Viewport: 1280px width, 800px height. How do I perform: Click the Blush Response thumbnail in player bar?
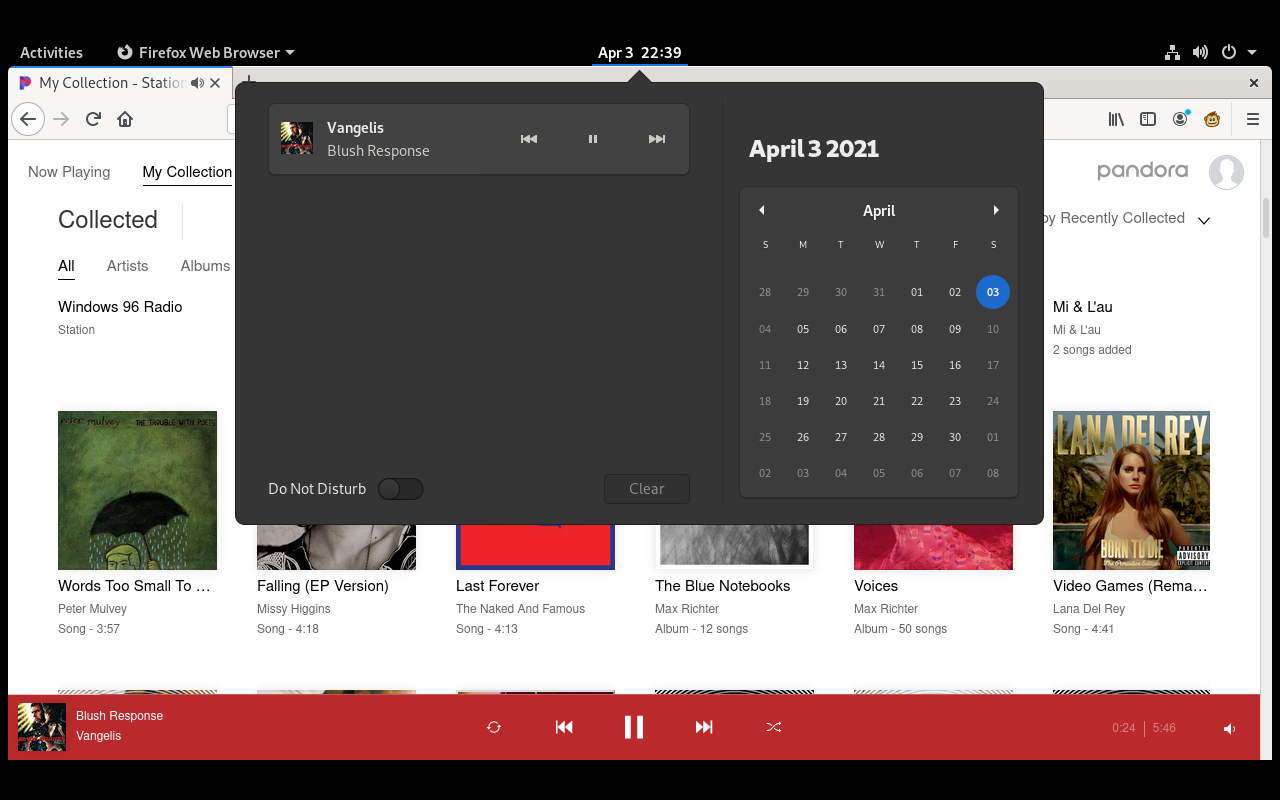pos(42,727)
